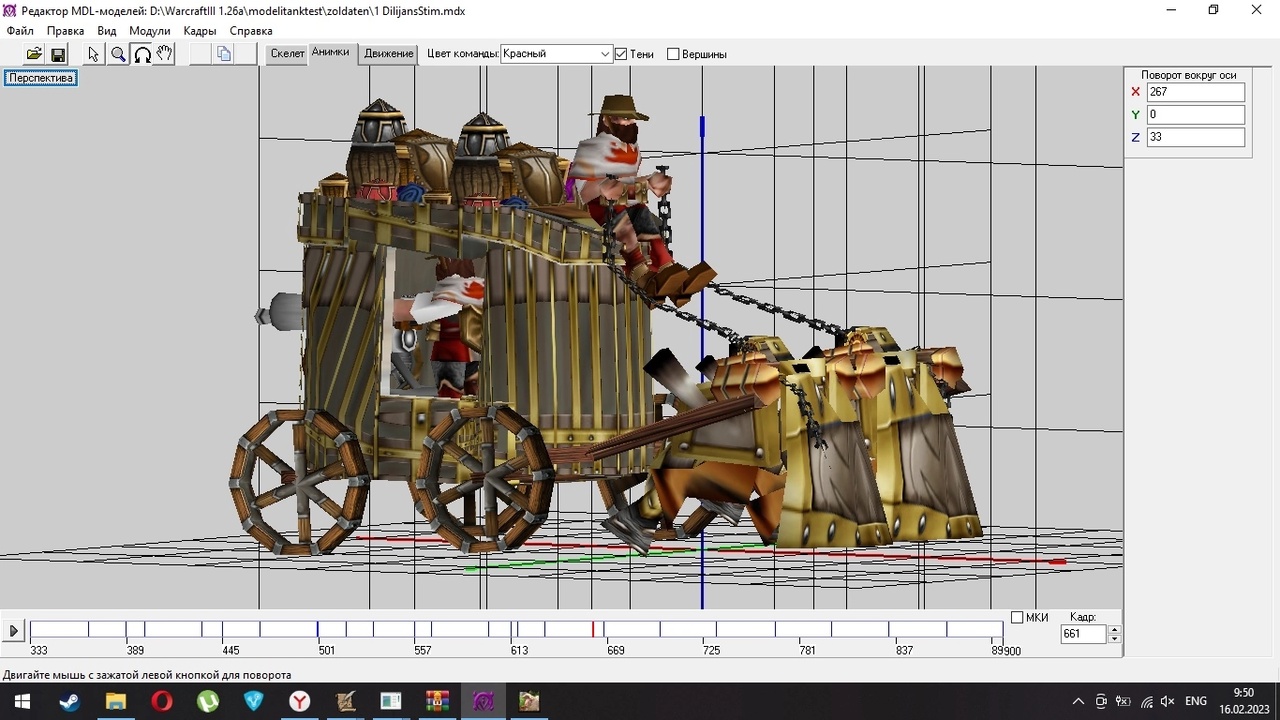Click the red current-frame marker on timeline
This screenshot has width=1280, height=720.
pyautogui.click(x=593, y=629)
